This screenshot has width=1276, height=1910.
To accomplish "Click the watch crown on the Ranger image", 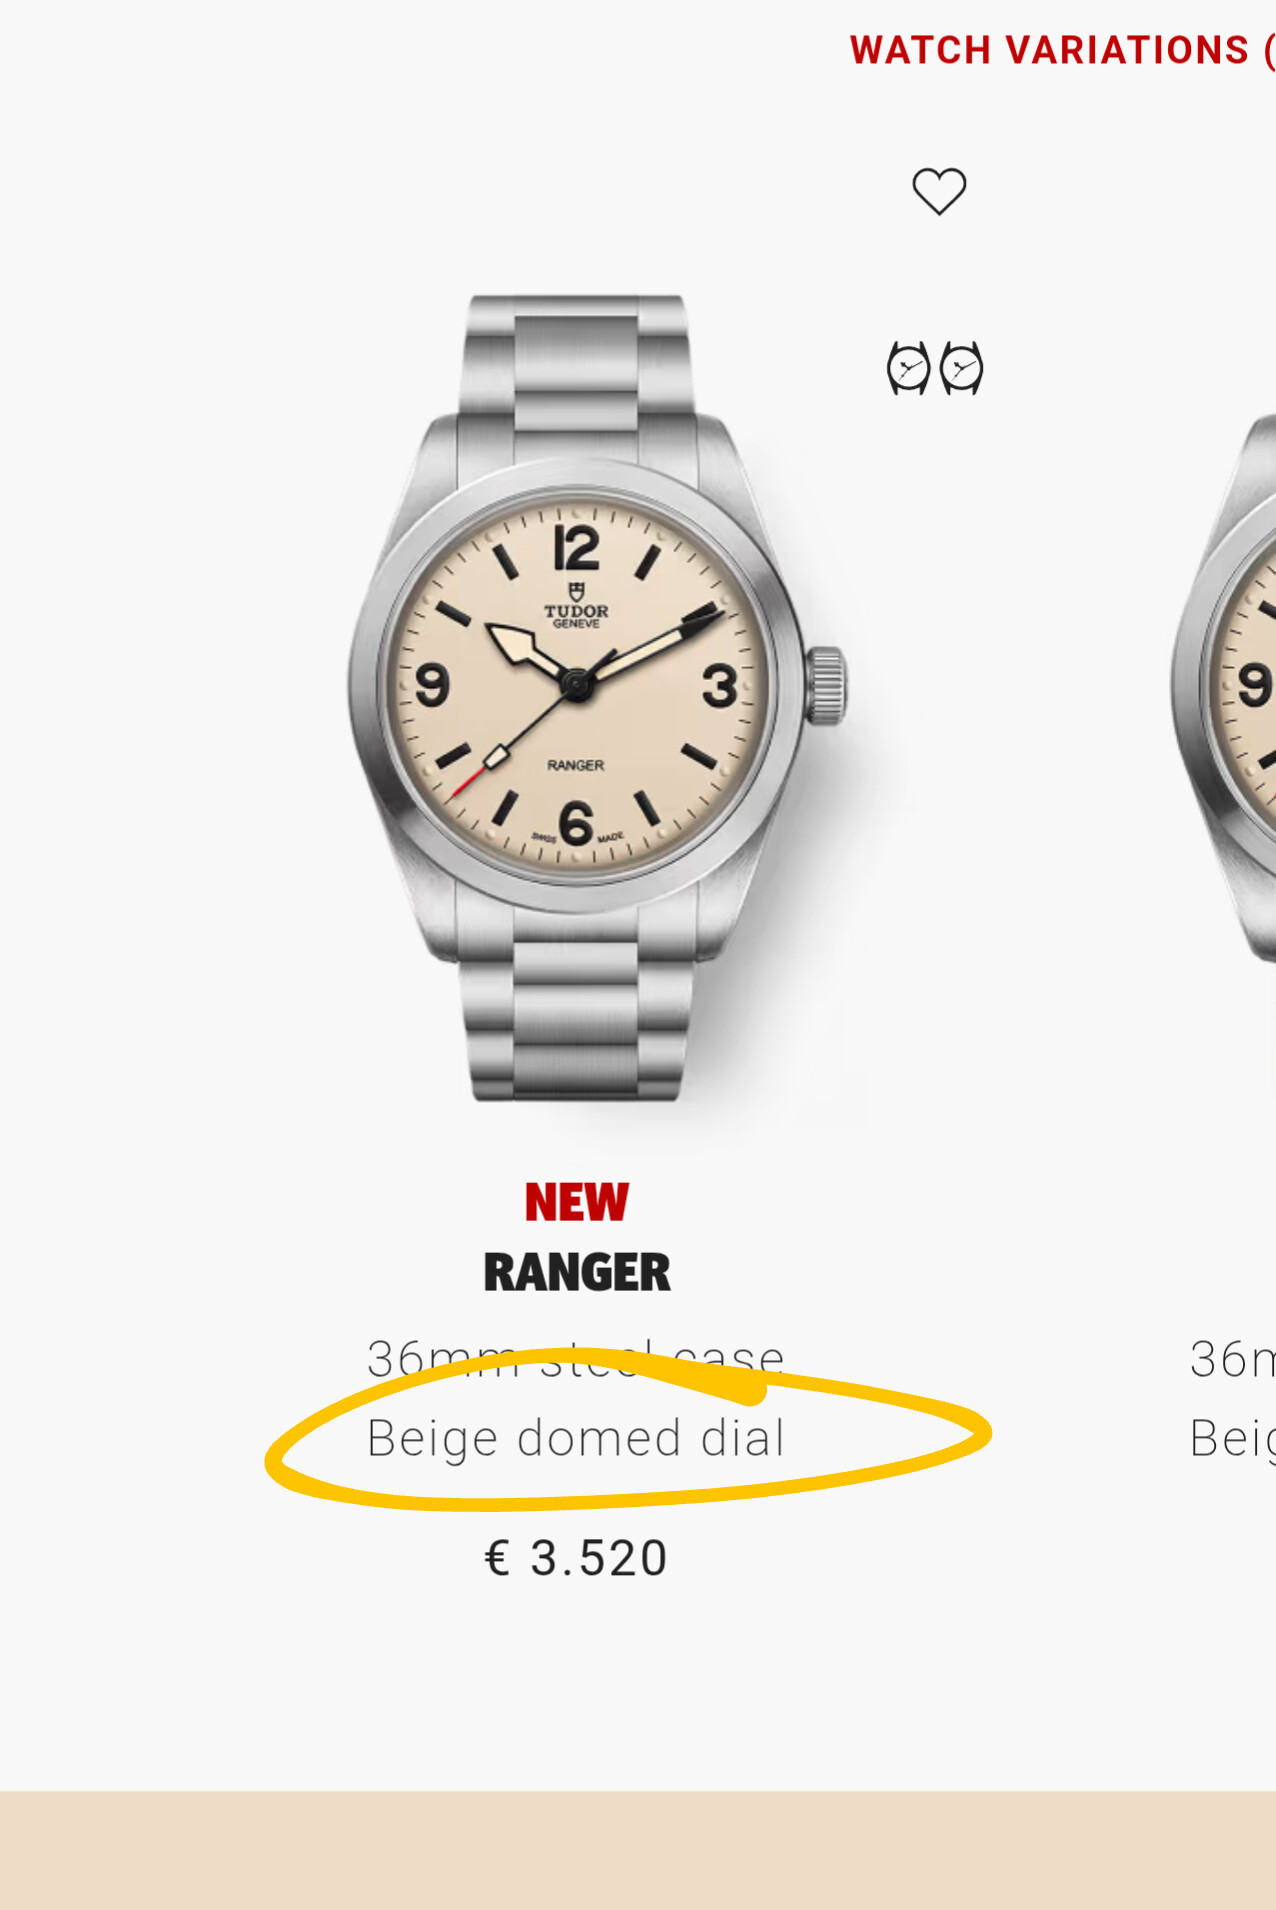I will tap(827, 685).
